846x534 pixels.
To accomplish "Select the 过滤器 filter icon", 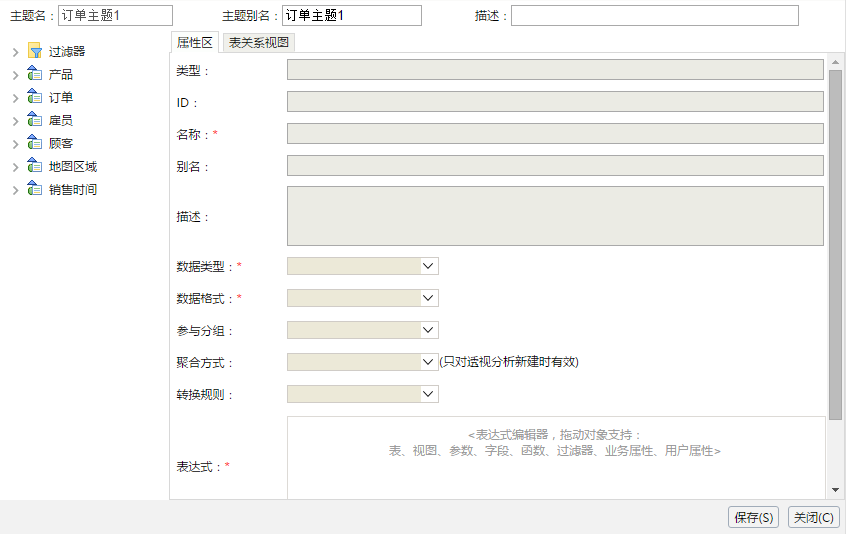I will (35, 51).
